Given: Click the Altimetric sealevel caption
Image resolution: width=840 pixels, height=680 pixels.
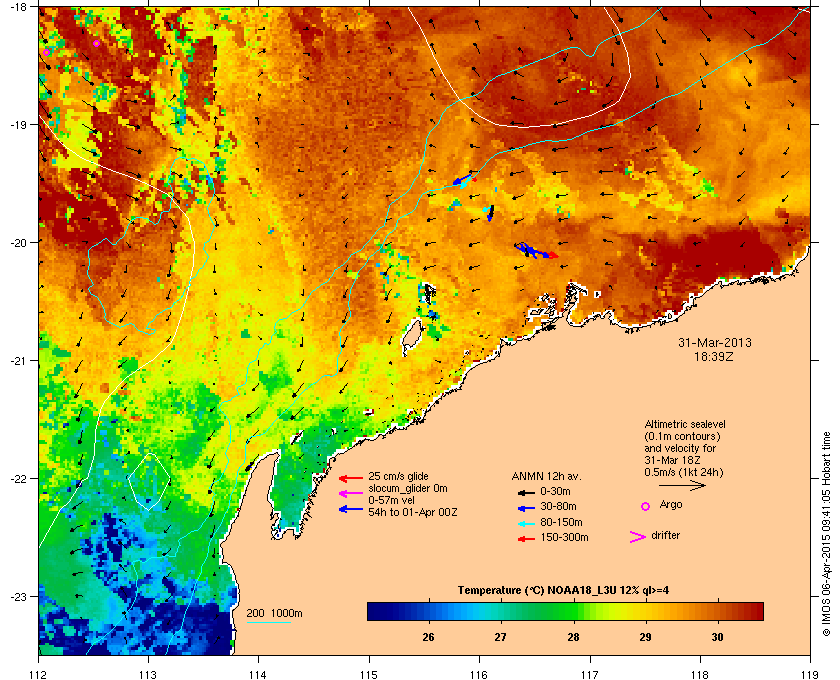Looking at the screenshot, I should pyautogui.click(x=685, y=424).
